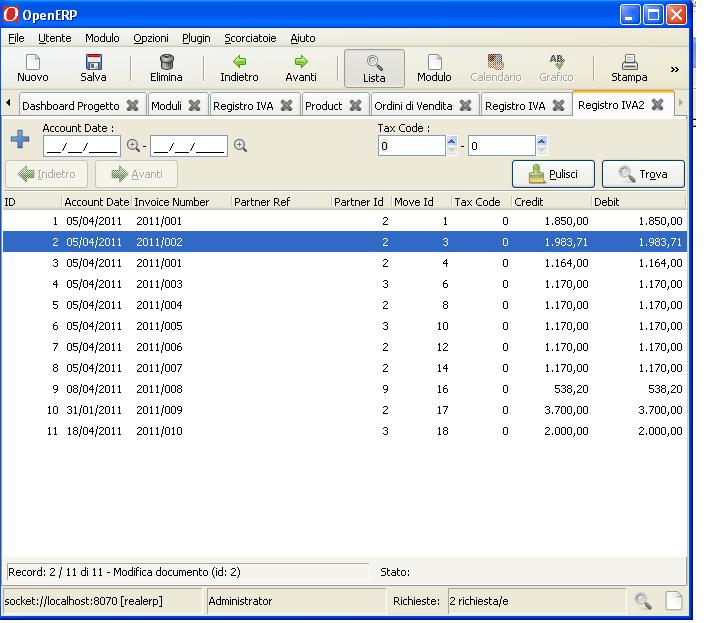Click the Pulisci button
Screen dimensions: 720x623
pos(553,174)
